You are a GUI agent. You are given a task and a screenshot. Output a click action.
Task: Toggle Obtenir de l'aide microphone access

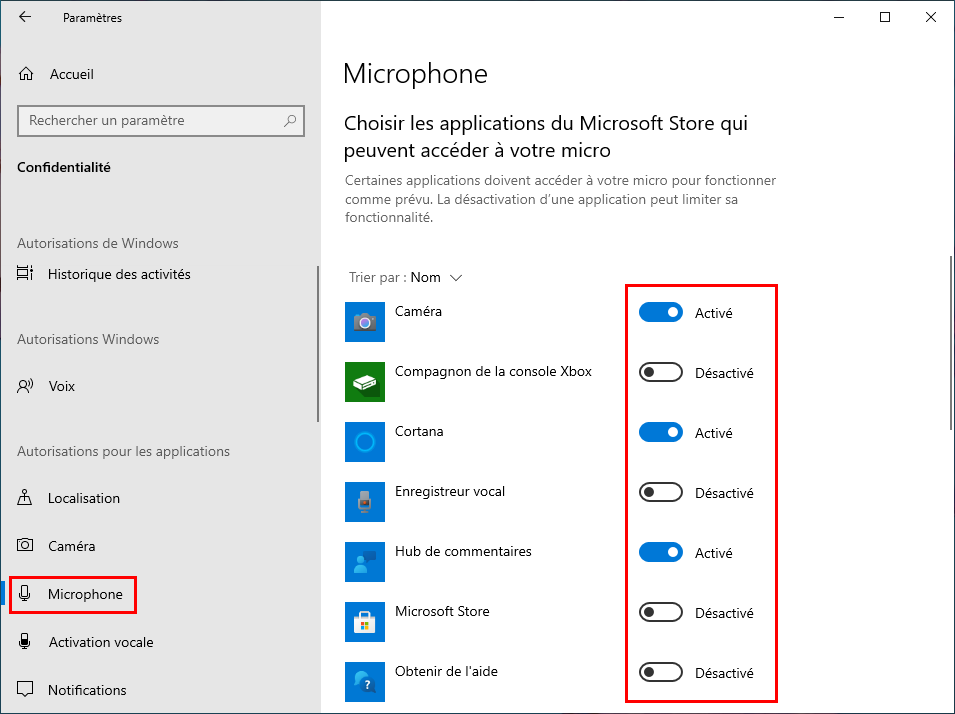pyautogui.click(x=661, y=673)
